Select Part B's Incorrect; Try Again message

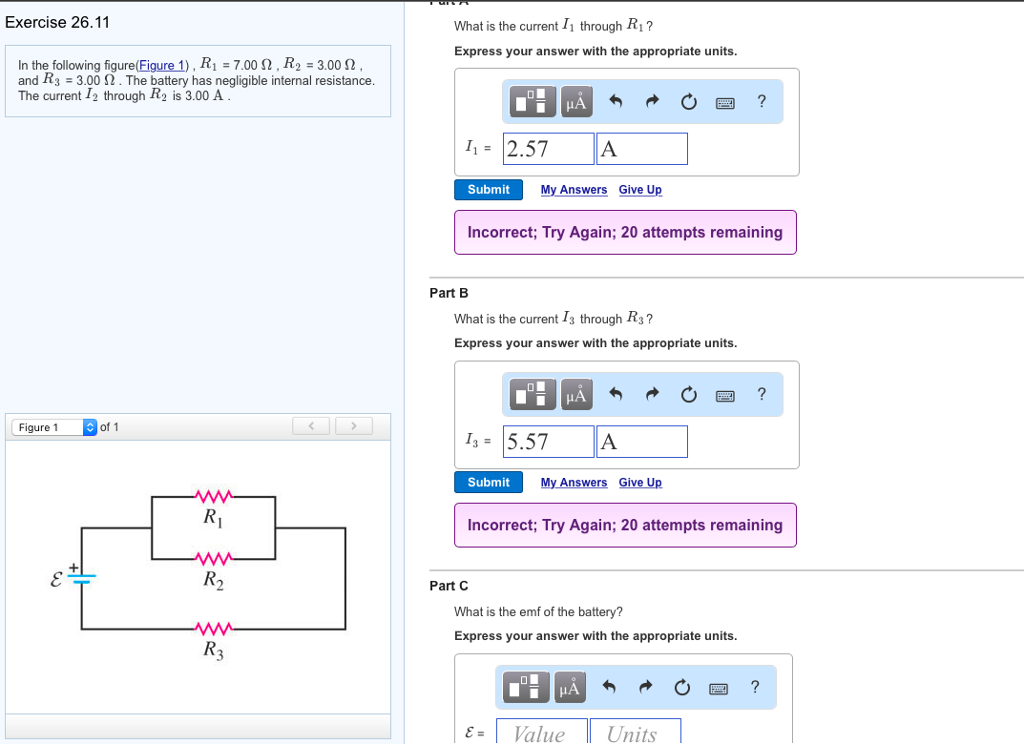coord(625,525)
